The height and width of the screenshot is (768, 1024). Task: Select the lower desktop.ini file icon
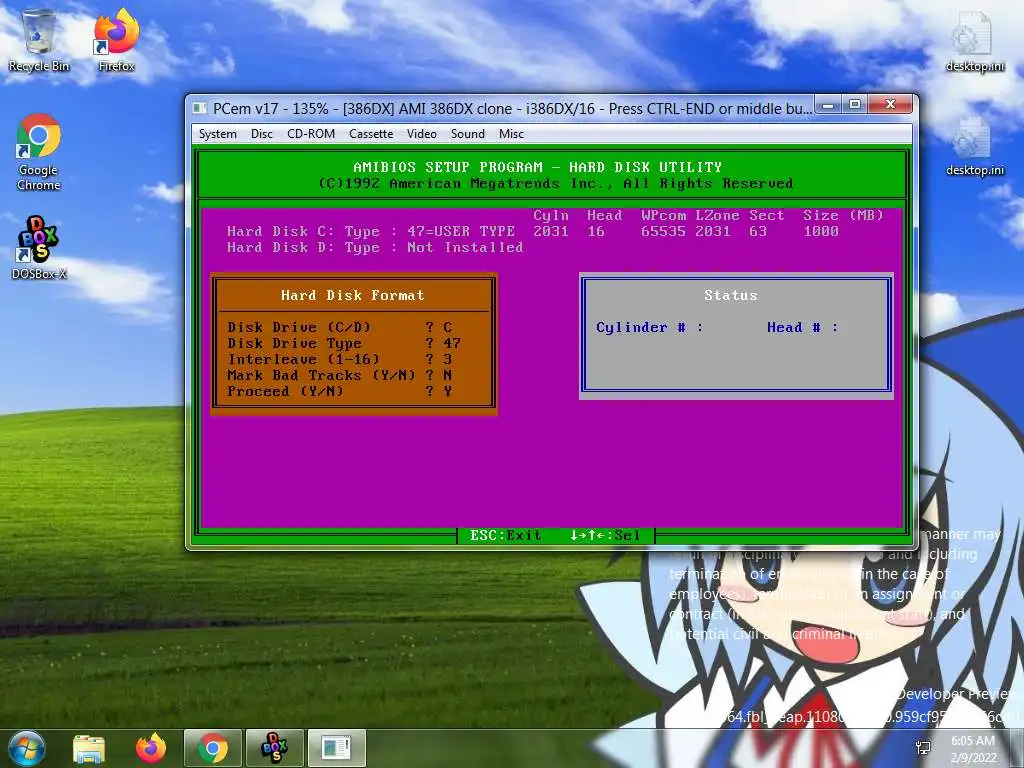coord(975,146)
